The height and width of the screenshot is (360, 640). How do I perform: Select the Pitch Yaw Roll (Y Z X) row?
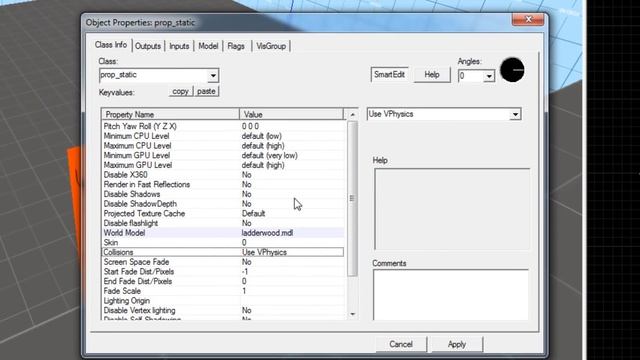click(x=223, y=126)
